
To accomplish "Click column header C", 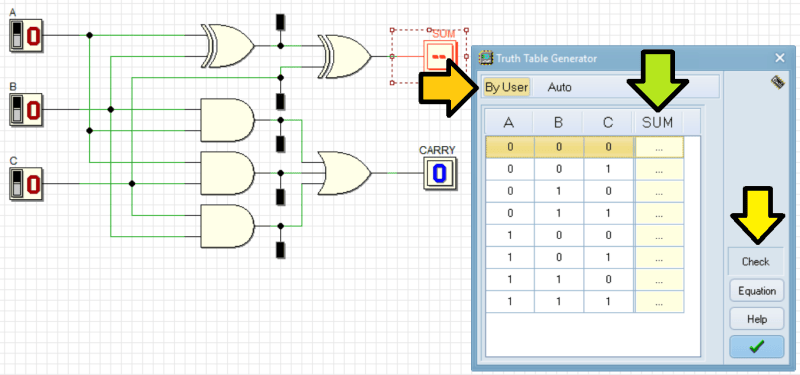I will pyautogui.click(x=608, y=122).
